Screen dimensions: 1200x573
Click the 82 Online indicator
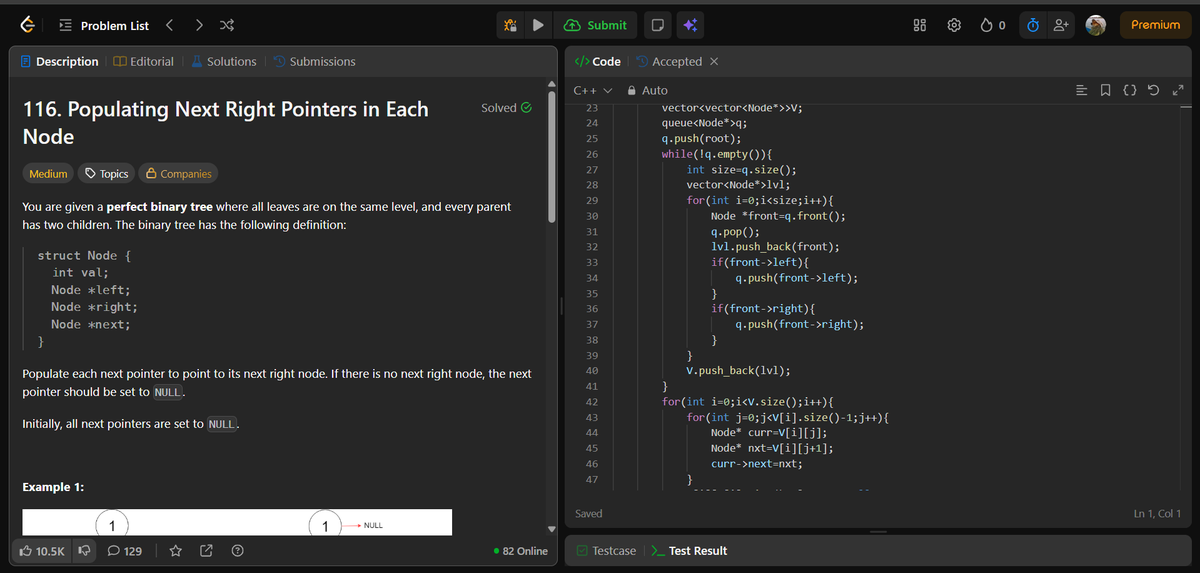point(521,551)
